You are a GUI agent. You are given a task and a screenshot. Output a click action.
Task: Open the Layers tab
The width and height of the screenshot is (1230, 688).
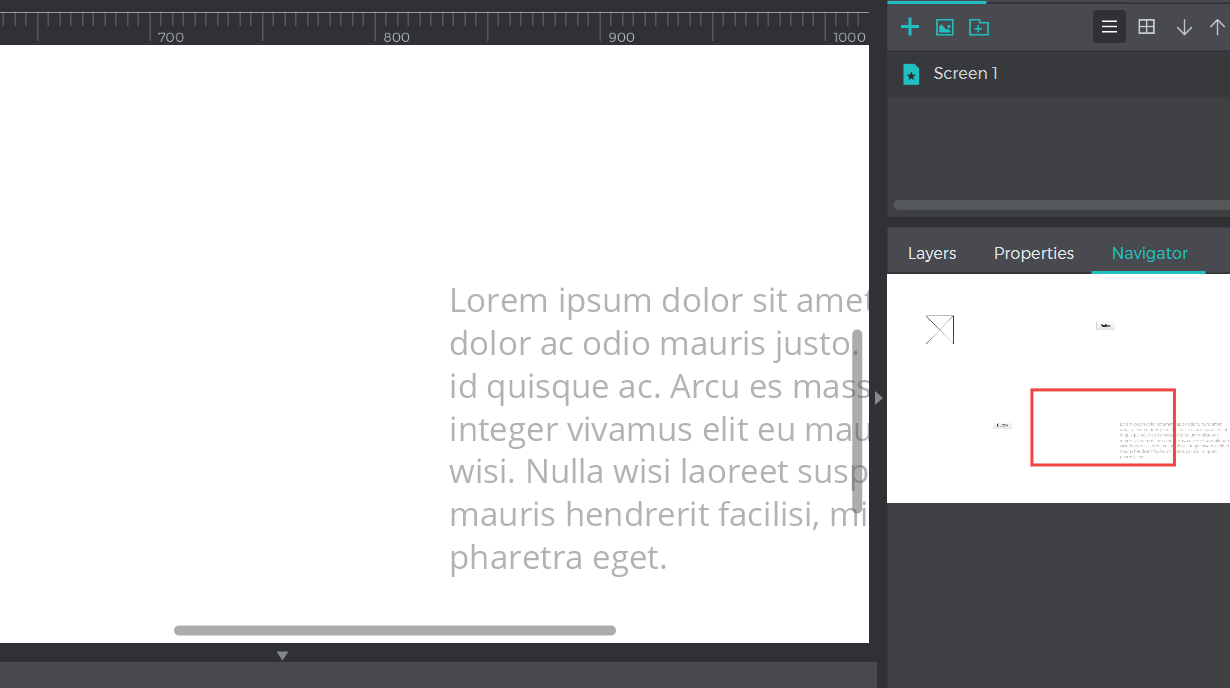(931, 253)
